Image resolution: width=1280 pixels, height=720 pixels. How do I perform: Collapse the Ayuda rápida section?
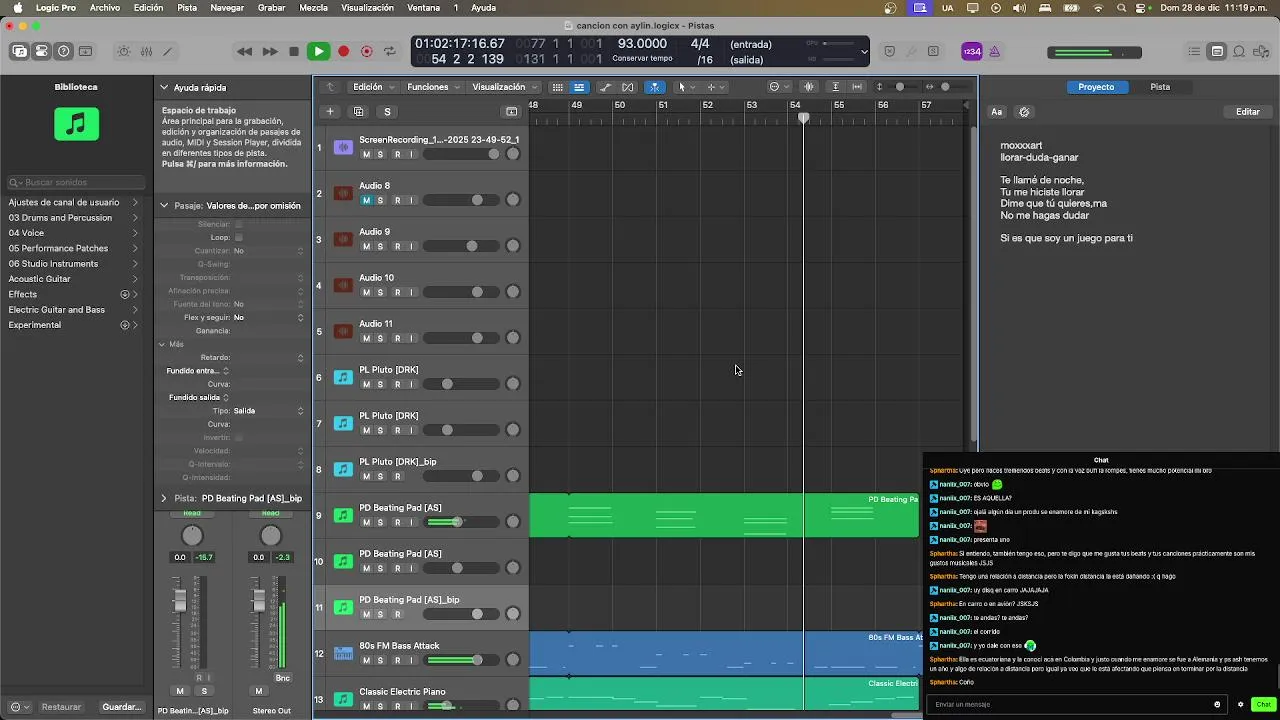[164, 87]
